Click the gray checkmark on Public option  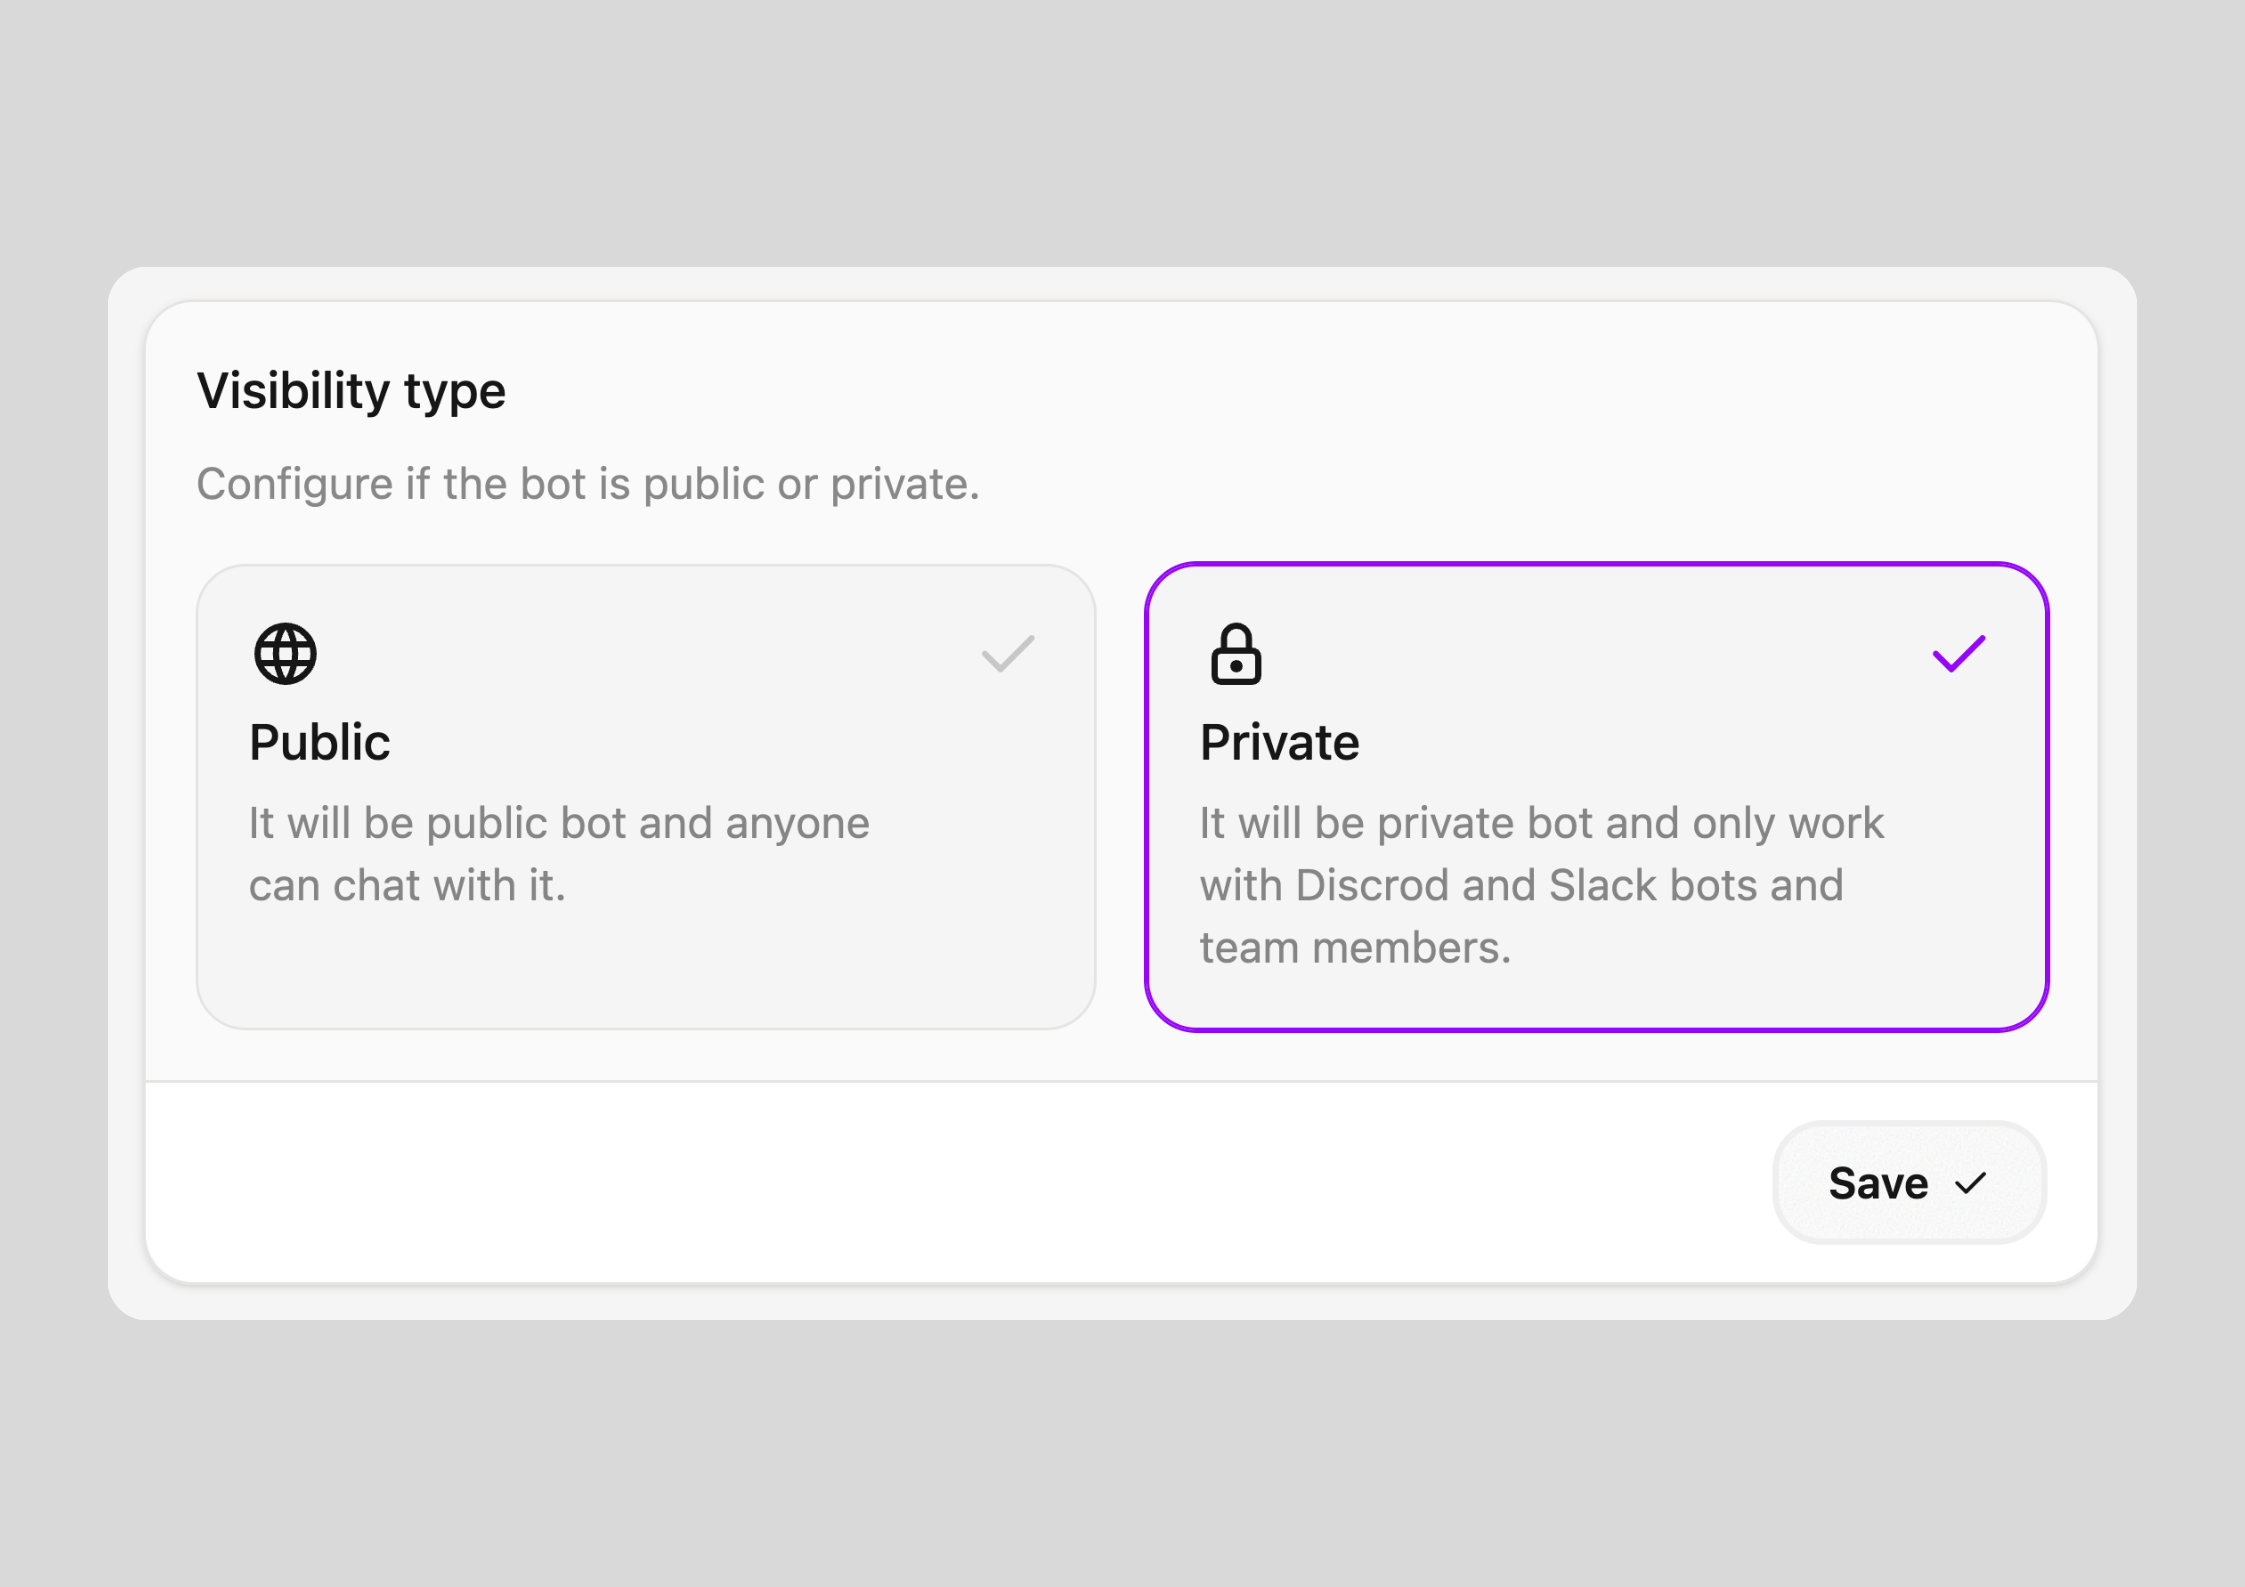(1007, 654)
